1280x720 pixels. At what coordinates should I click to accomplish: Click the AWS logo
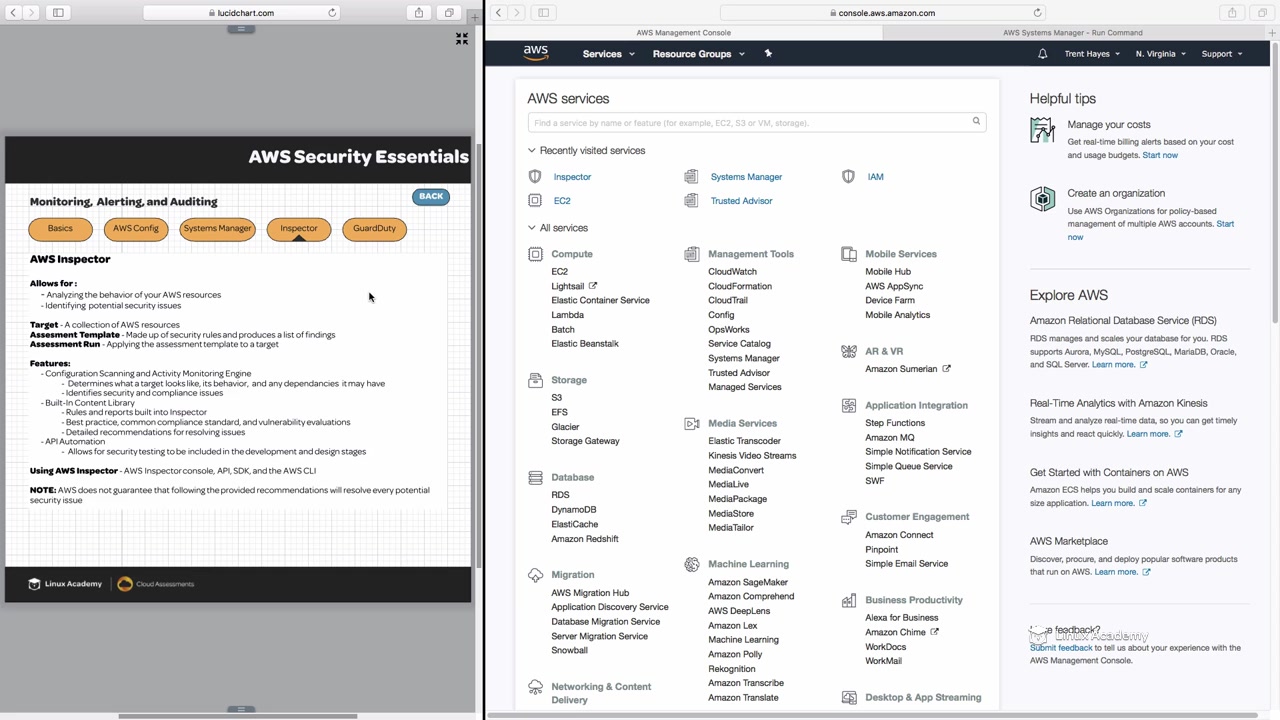[536, 53]
